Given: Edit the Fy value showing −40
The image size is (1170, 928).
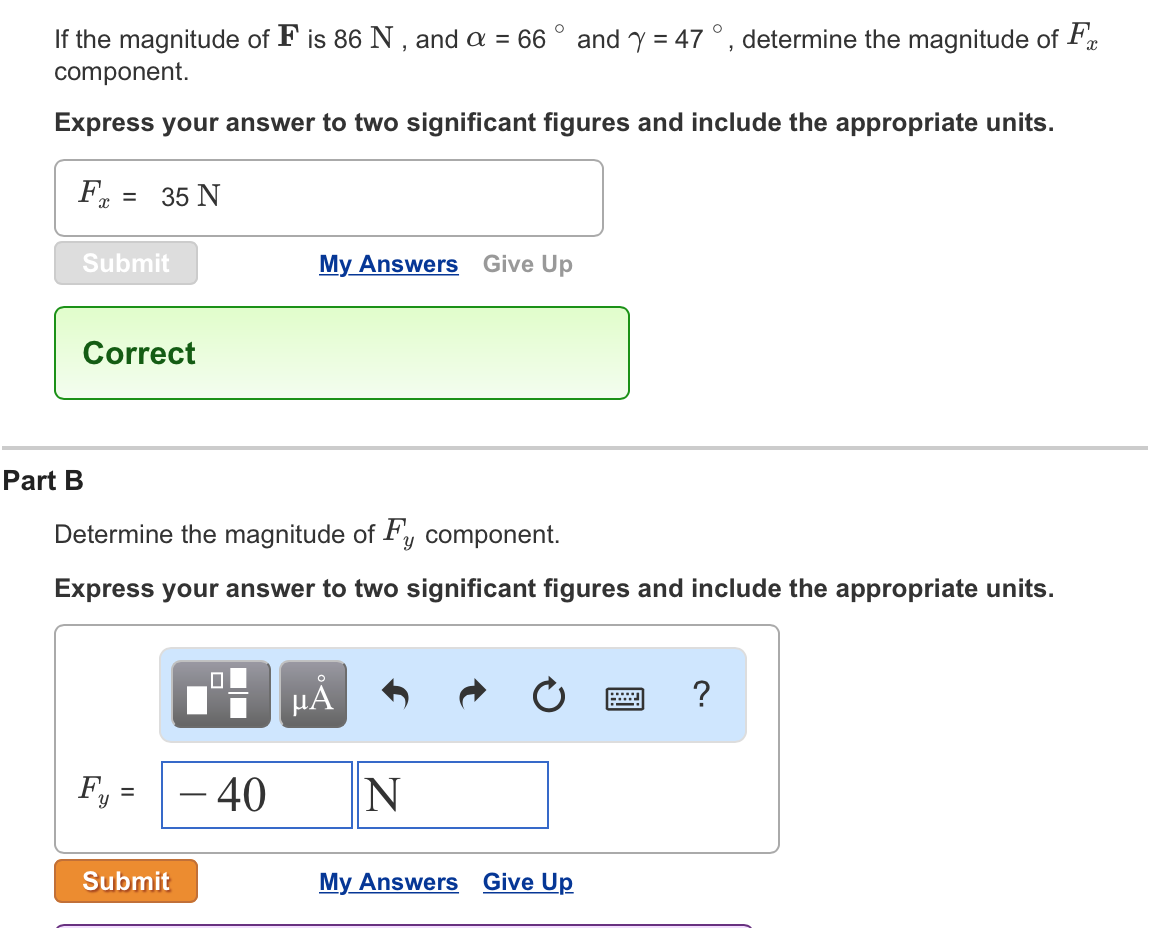Looking at the screenshot, I should (256, 794).
